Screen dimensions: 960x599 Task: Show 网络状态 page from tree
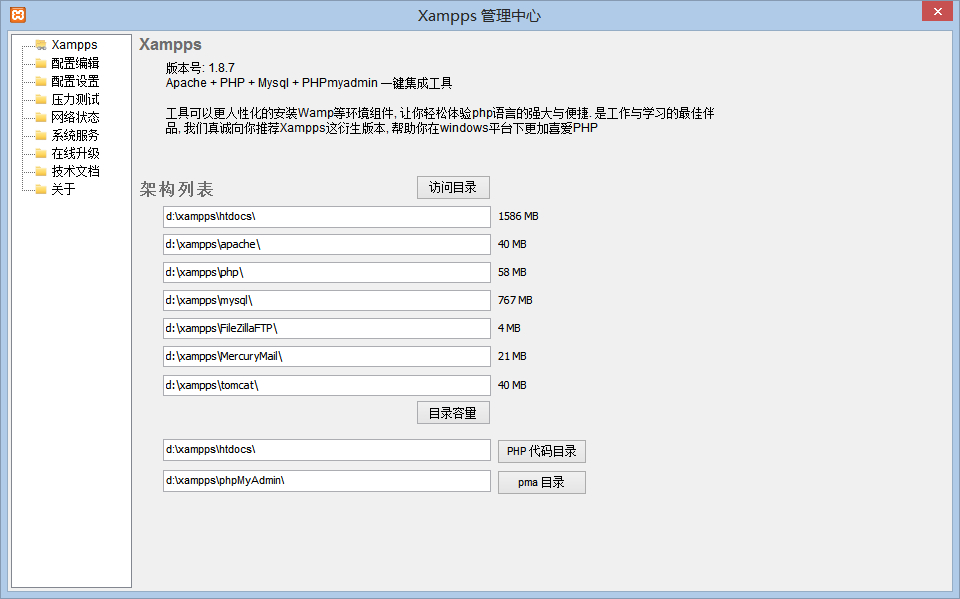point(75,117)
